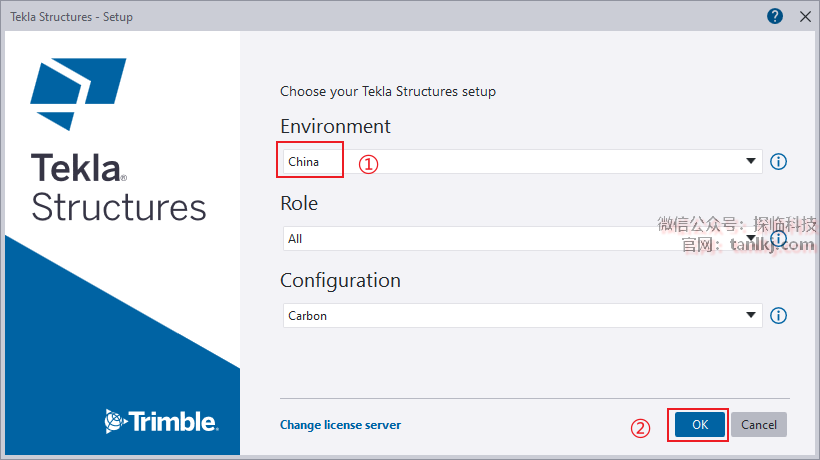Image resolution: width=820 pixels, height=460 pixels.
Task: Expand the Role dropdown arrow
Action: click(x=751, y=239)
